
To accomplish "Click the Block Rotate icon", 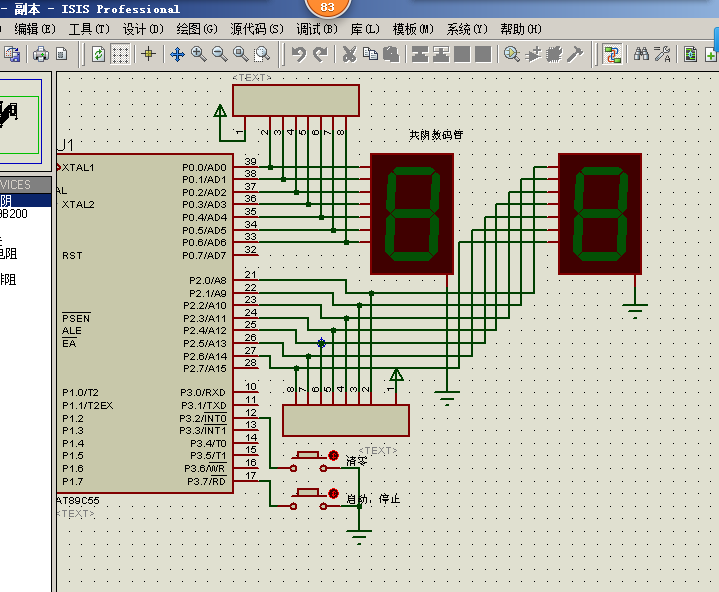I will pos(462,54).
